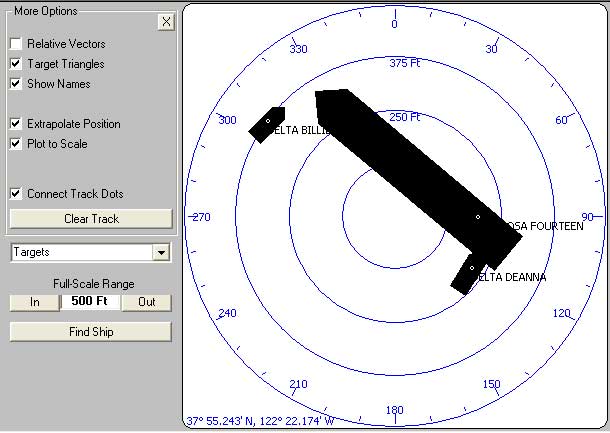
Task: Uncheck Connect Track Dots
Action: (16, 194)
